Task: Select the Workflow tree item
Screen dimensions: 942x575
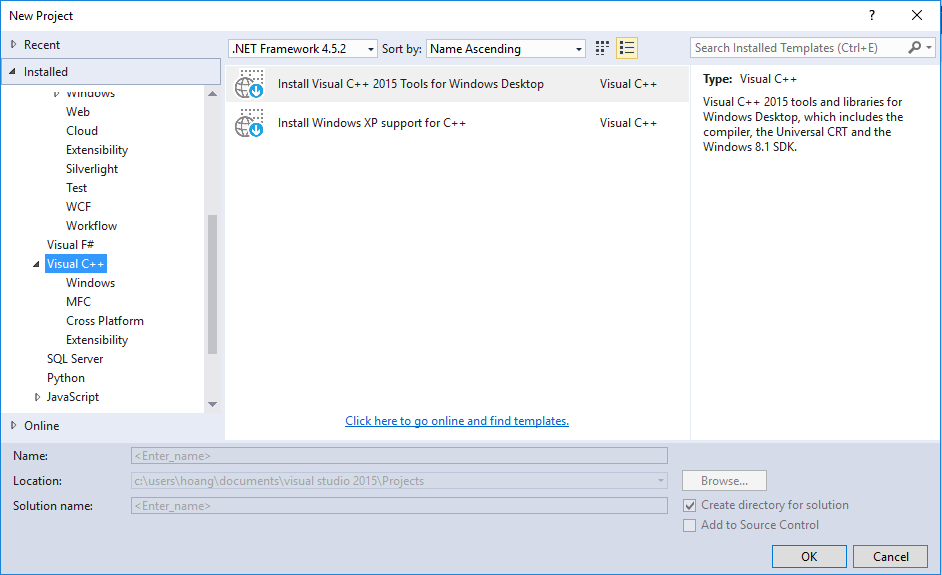Action: pyautogui.click(x=91, y=226)
